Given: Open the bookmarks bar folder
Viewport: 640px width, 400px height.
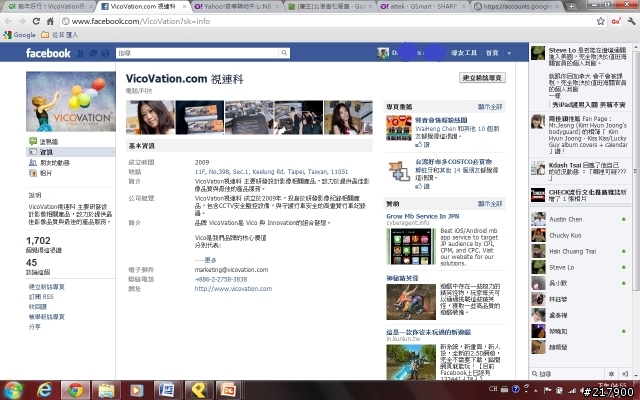Looking at the screenshot, I should 60,35.
